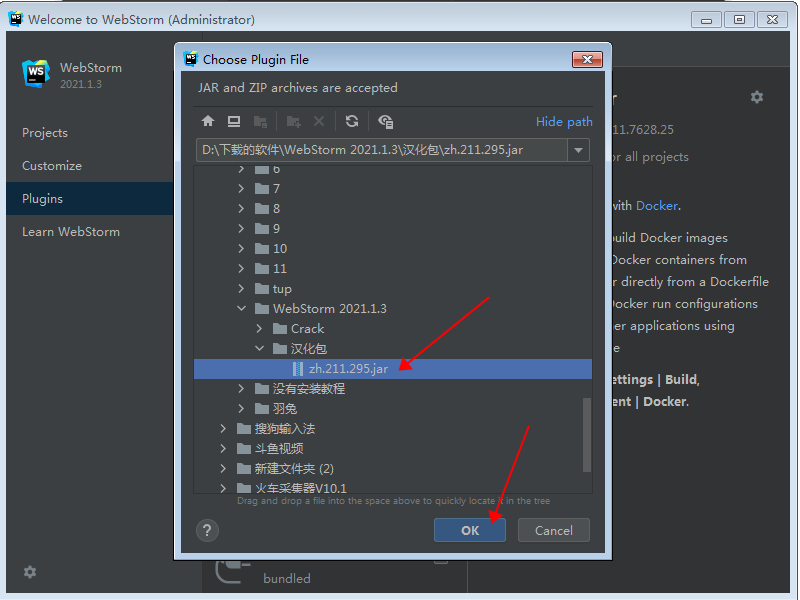Select the 斗鱼视频 folder row
Screen dimensions: 800x600
click(393, 448)
